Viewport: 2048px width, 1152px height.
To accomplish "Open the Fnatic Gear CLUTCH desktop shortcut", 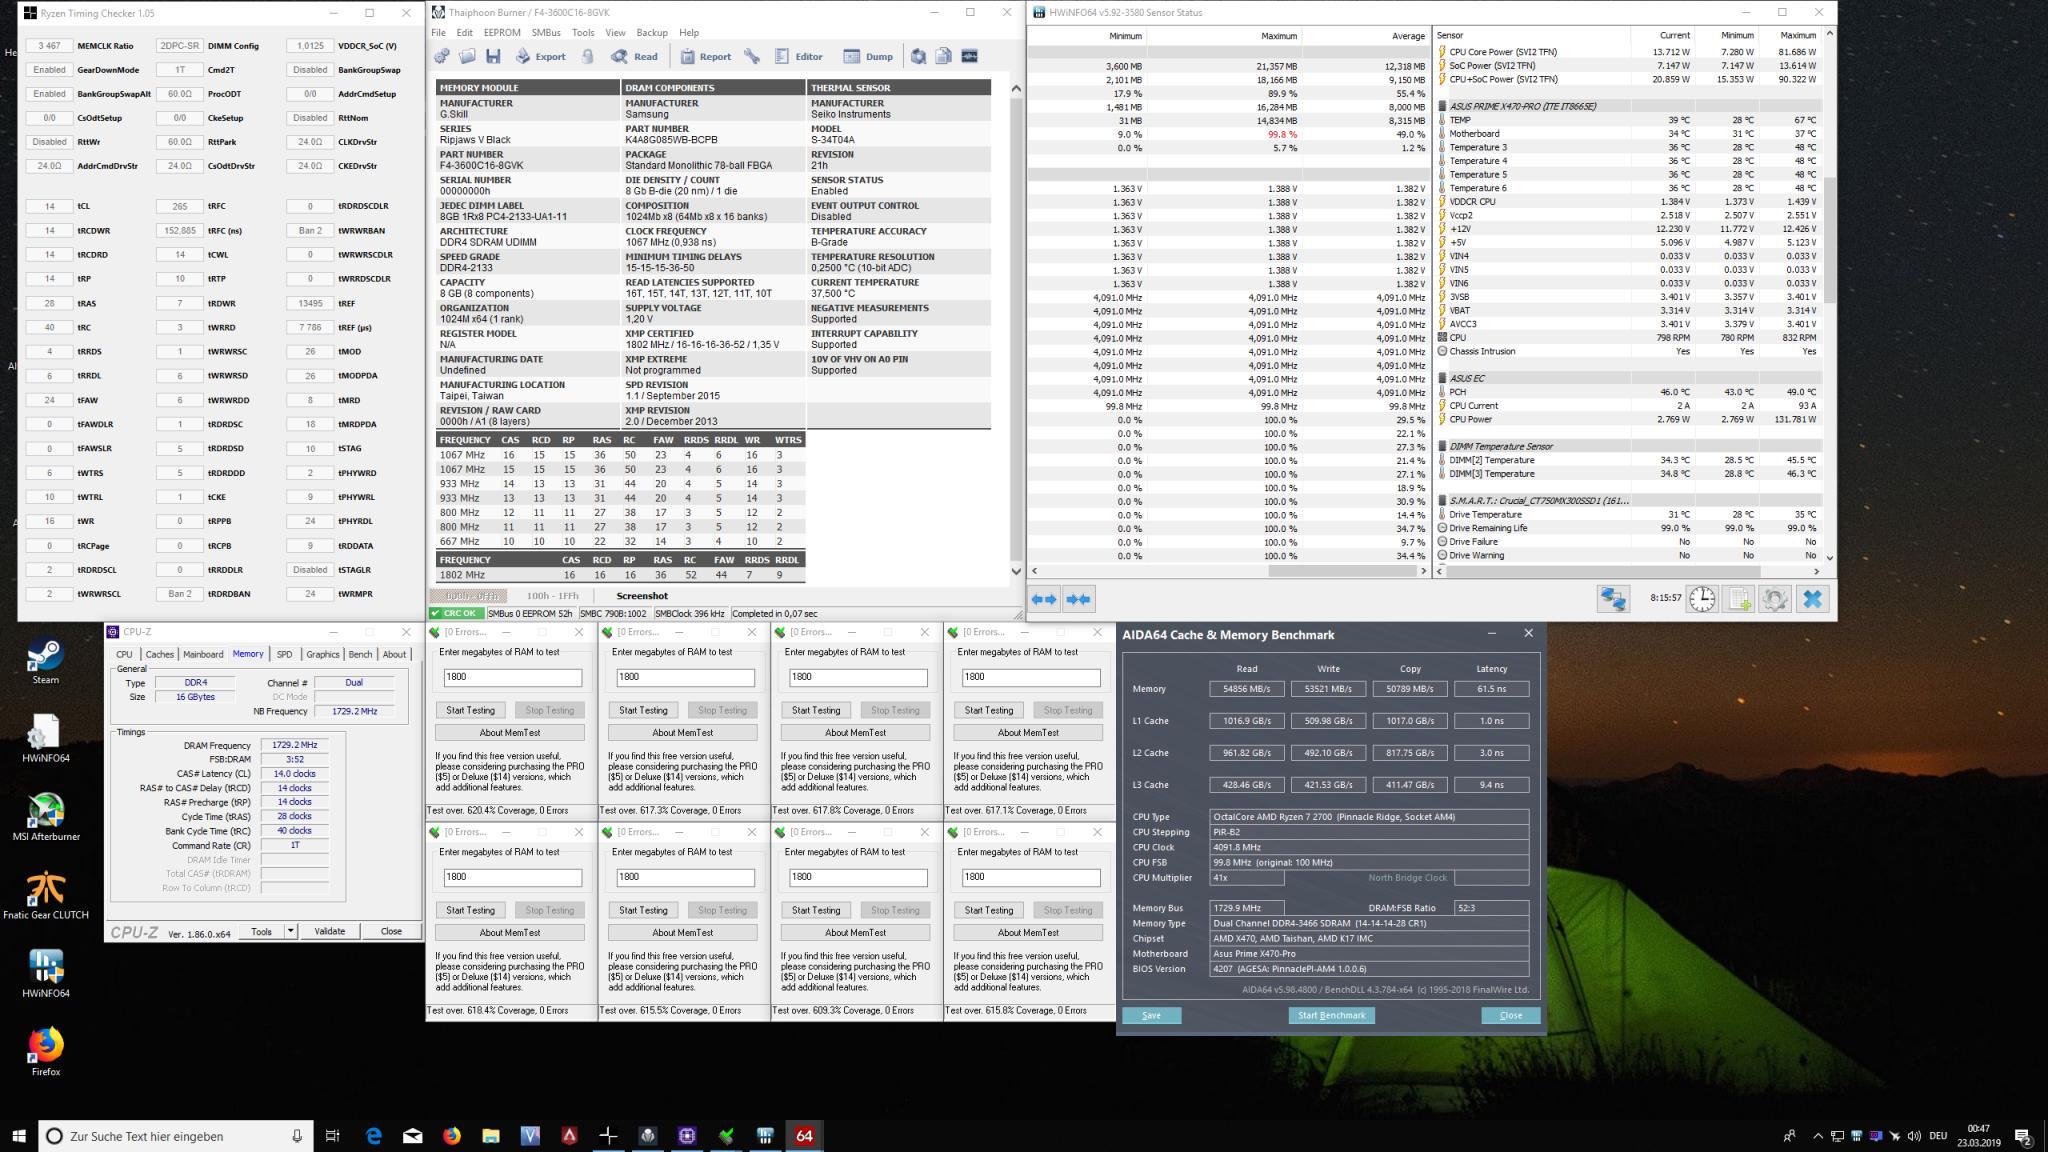I will tap(46, 895).
